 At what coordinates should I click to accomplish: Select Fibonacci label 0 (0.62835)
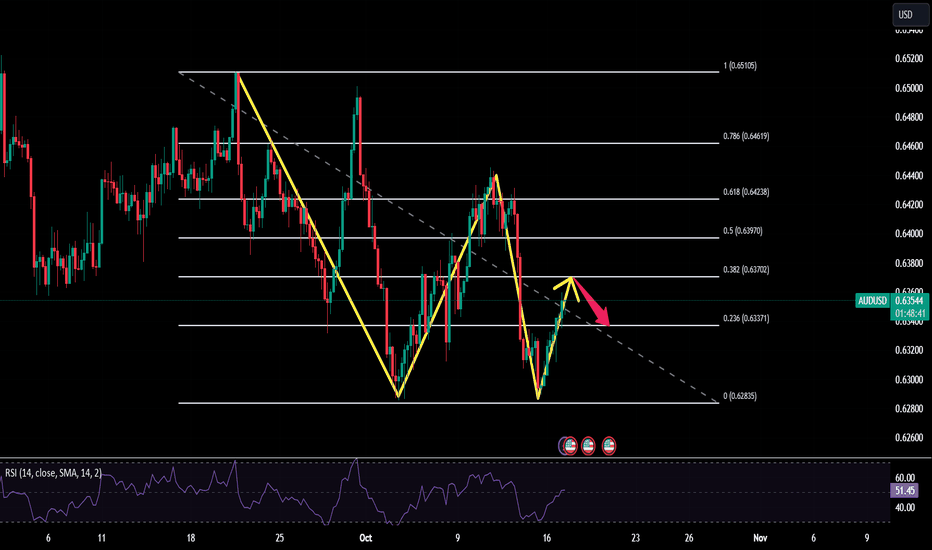pos(740,396)
